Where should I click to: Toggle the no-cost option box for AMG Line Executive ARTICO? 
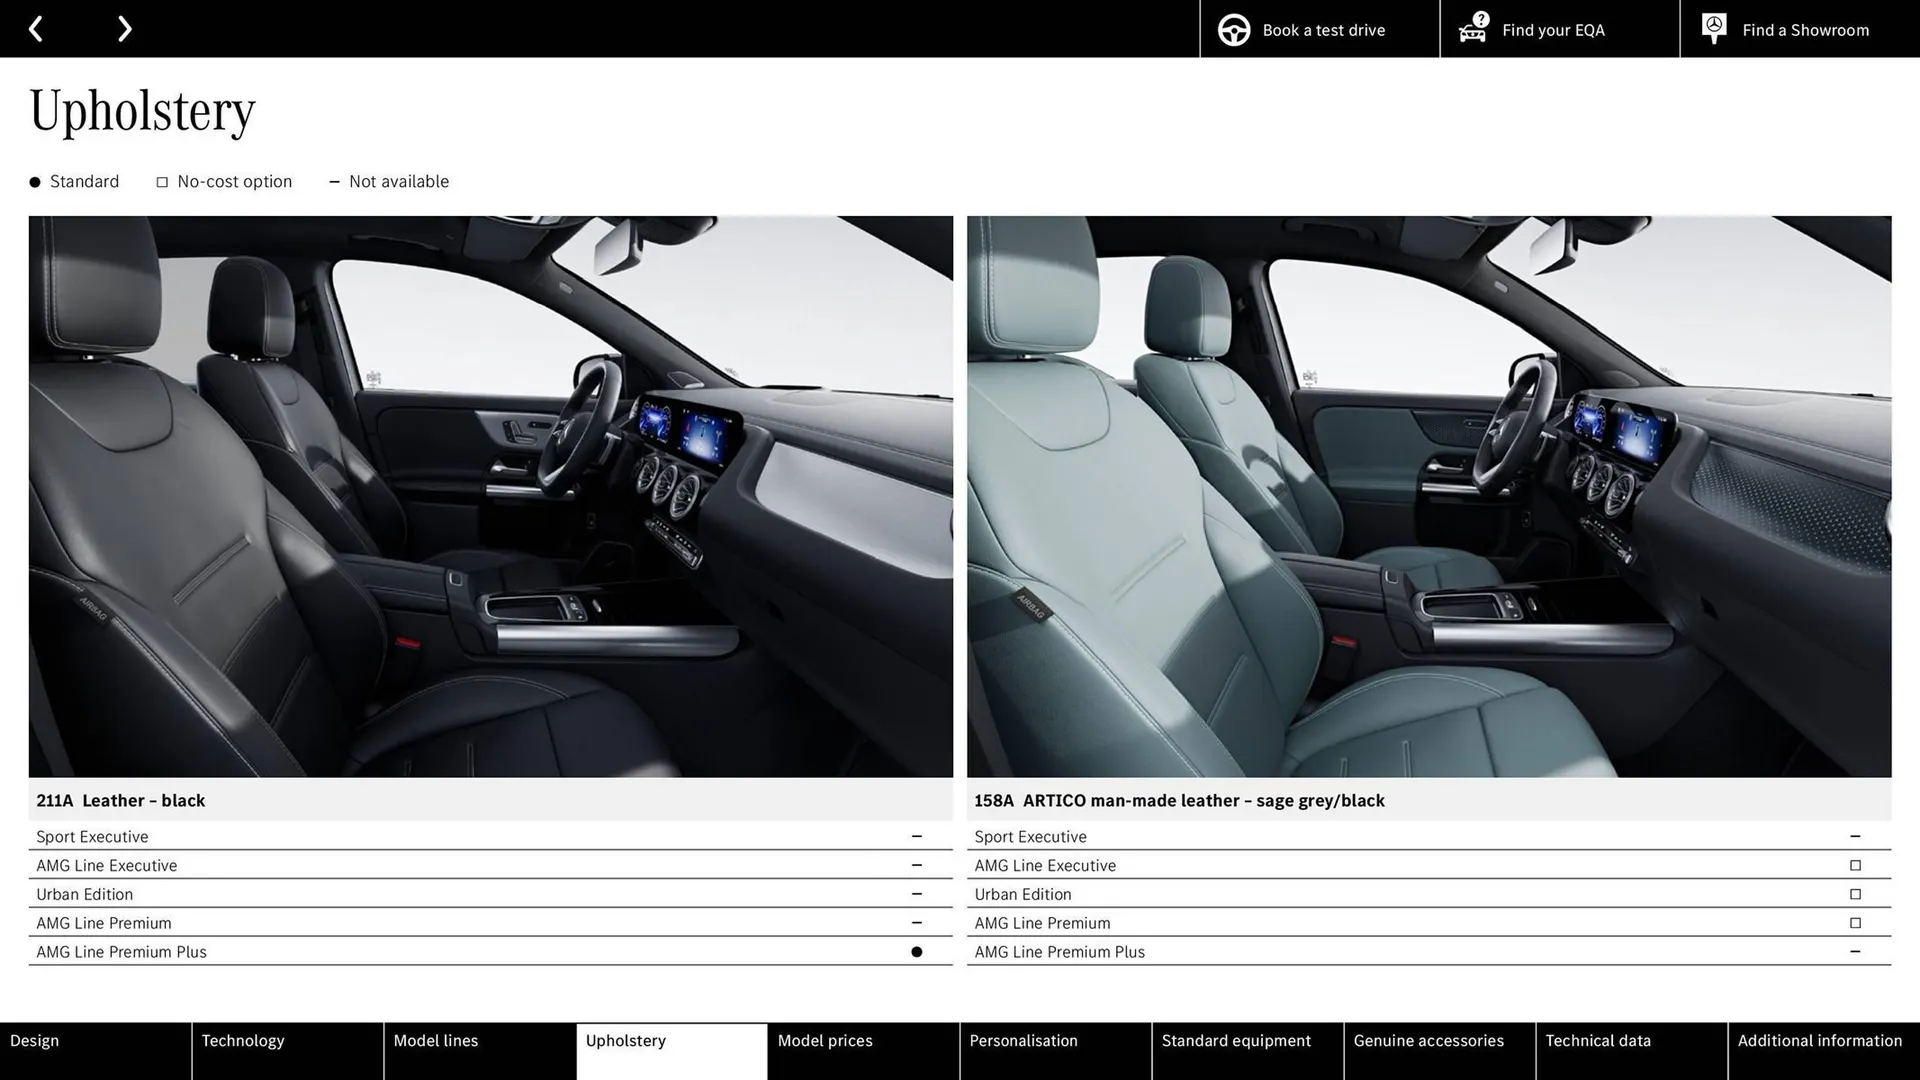pyautogui.click(x=1856, y=865)
